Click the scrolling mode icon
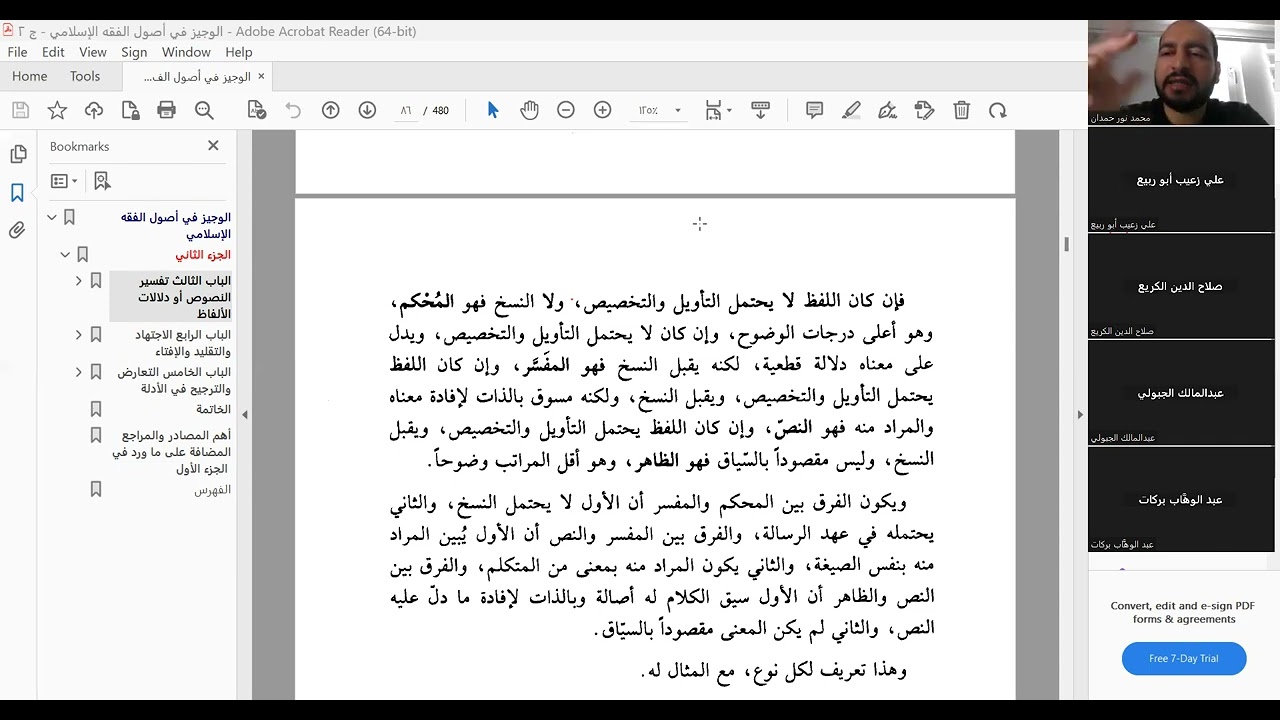 [760, 111]
